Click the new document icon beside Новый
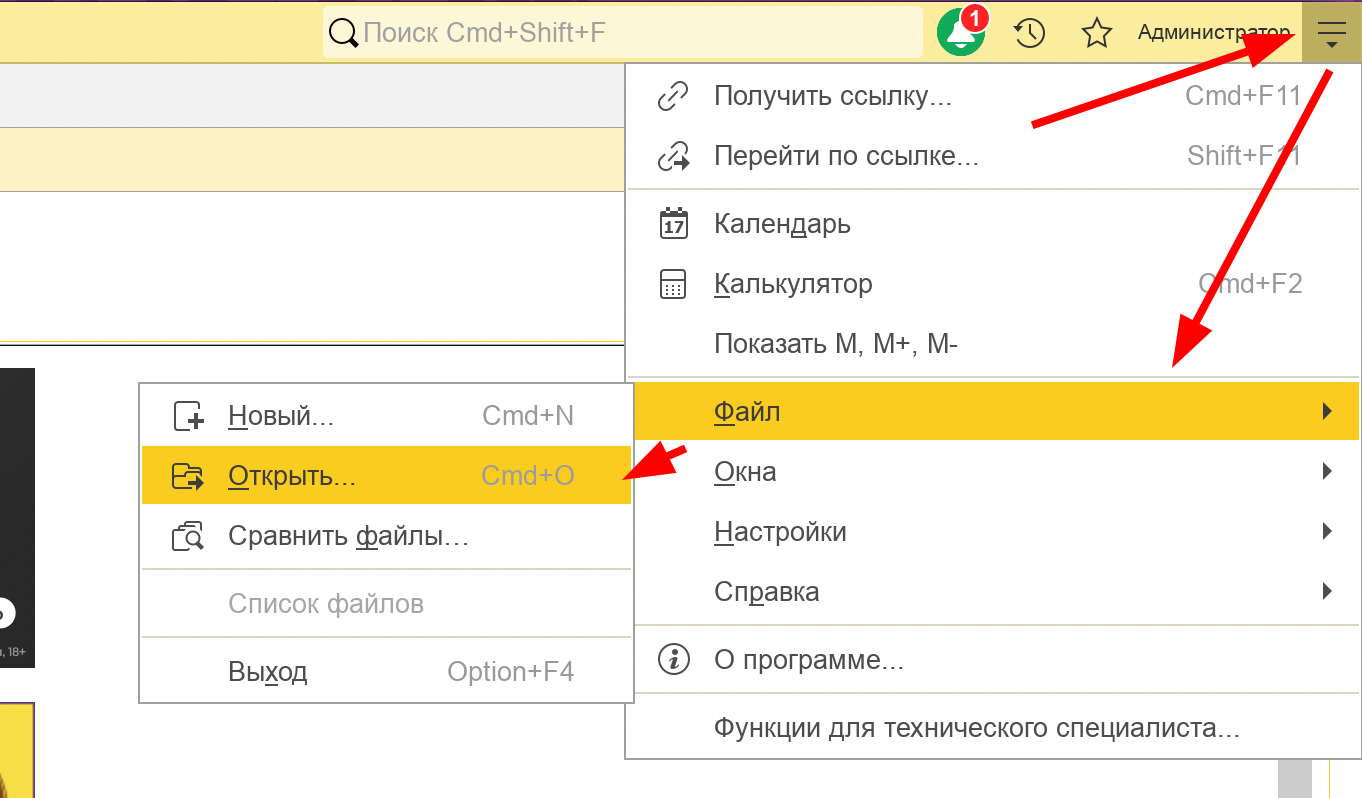 click(188, 416)
